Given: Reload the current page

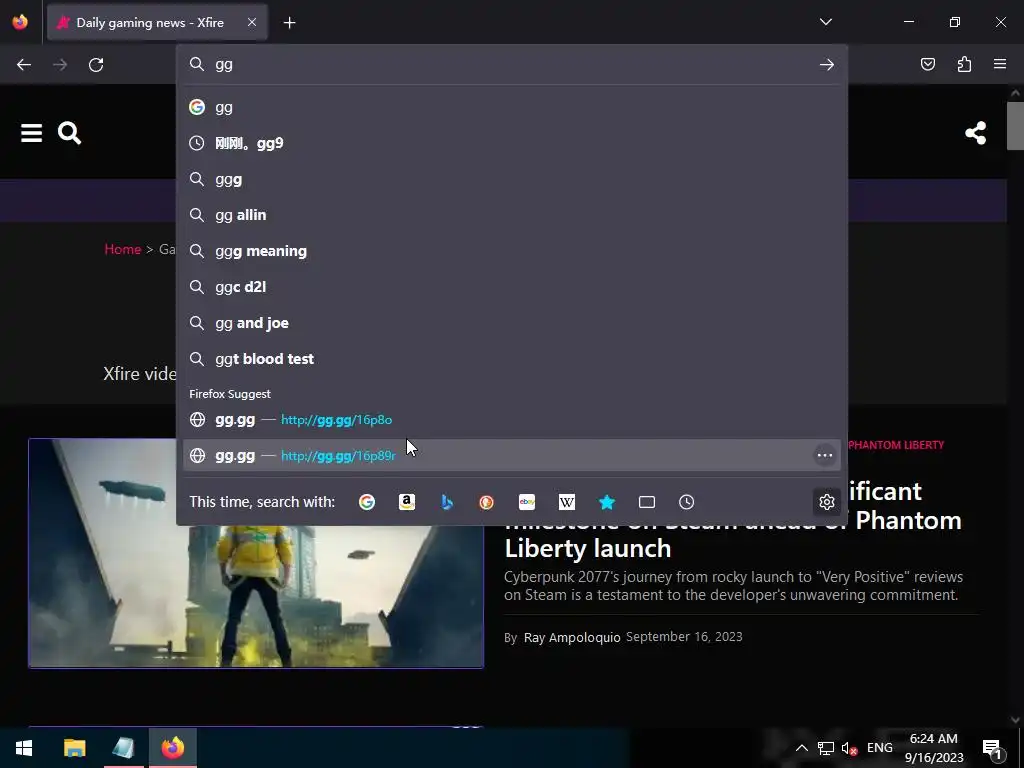Looking at the screenshot, I should pyautogui.click(x=96, y=65).
